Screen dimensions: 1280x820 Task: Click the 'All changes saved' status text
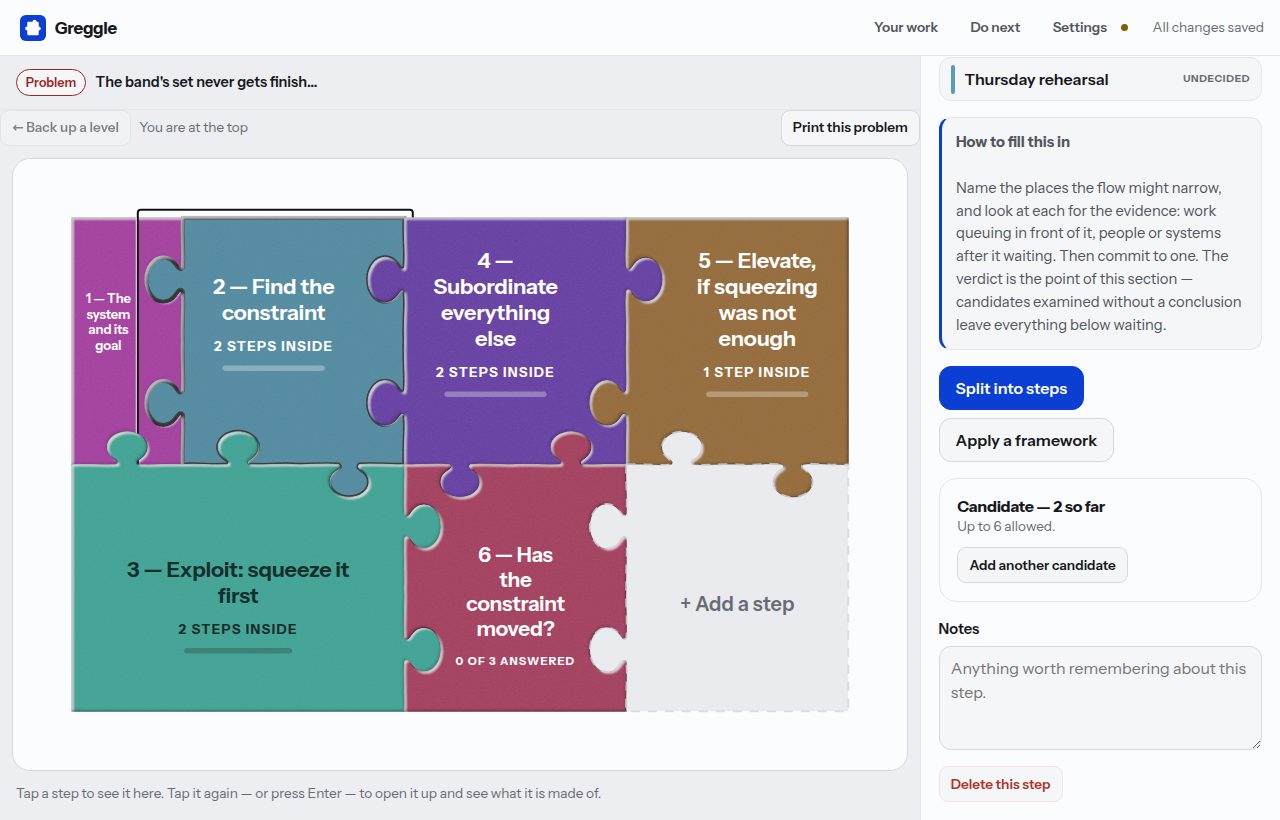pos(1208,27)
